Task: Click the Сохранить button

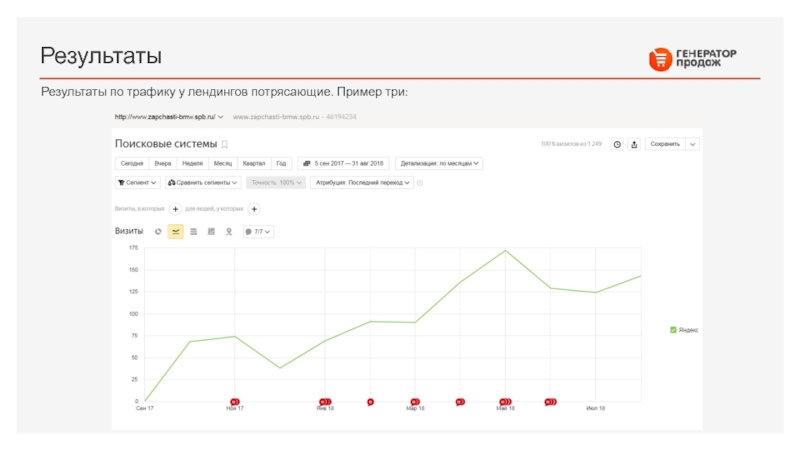Action: 666,144
